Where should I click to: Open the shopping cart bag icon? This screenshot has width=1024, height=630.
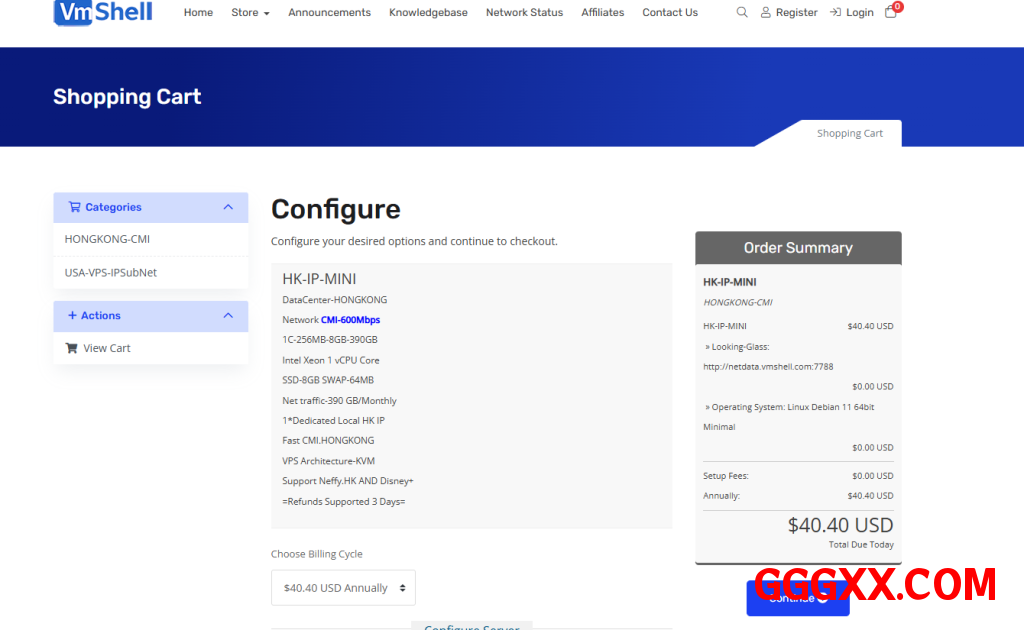891,13
